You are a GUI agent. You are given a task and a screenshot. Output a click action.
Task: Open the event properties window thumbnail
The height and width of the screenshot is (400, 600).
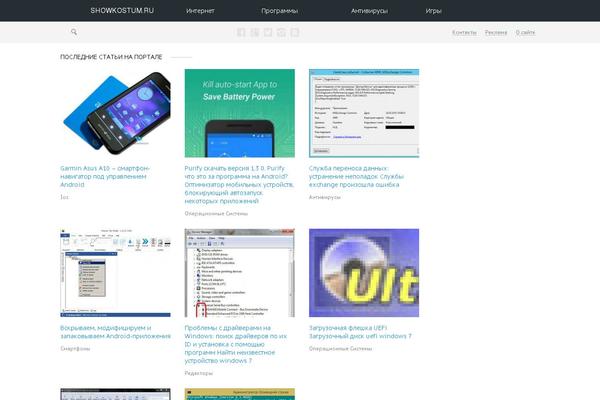pyautogui.click(x=364, y=113)
